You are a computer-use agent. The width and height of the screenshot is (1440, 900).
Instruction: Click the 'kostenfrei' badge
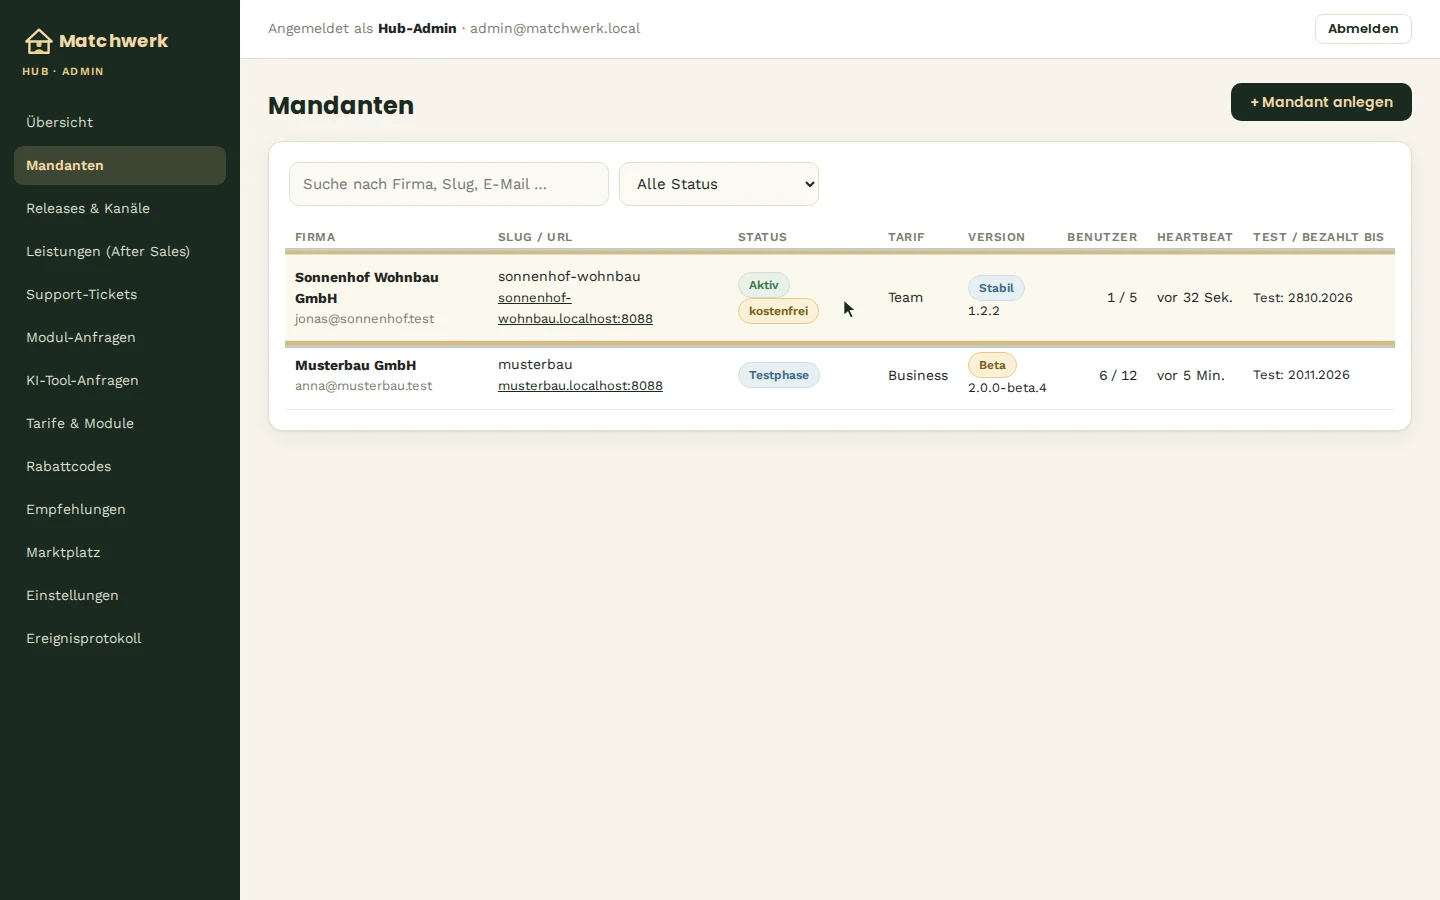(778, 311)
